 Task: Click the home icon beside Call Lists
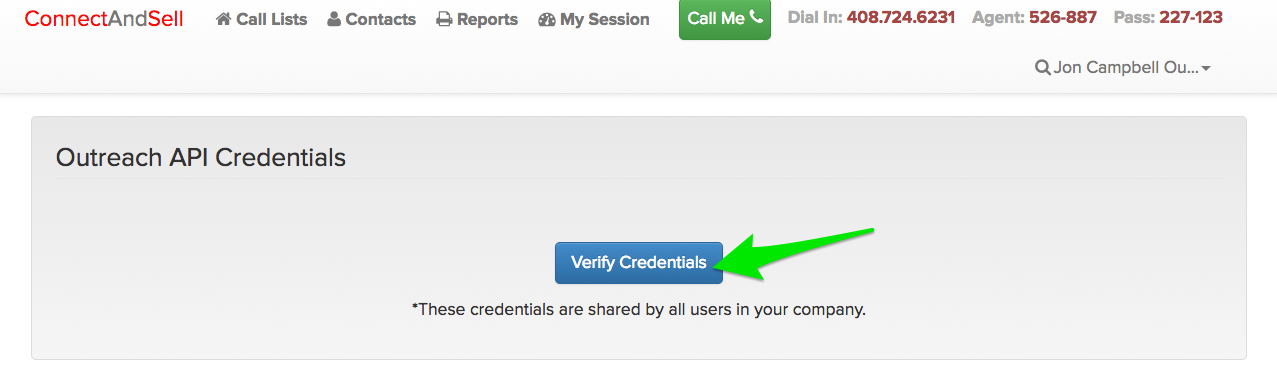tap(224, 19)
